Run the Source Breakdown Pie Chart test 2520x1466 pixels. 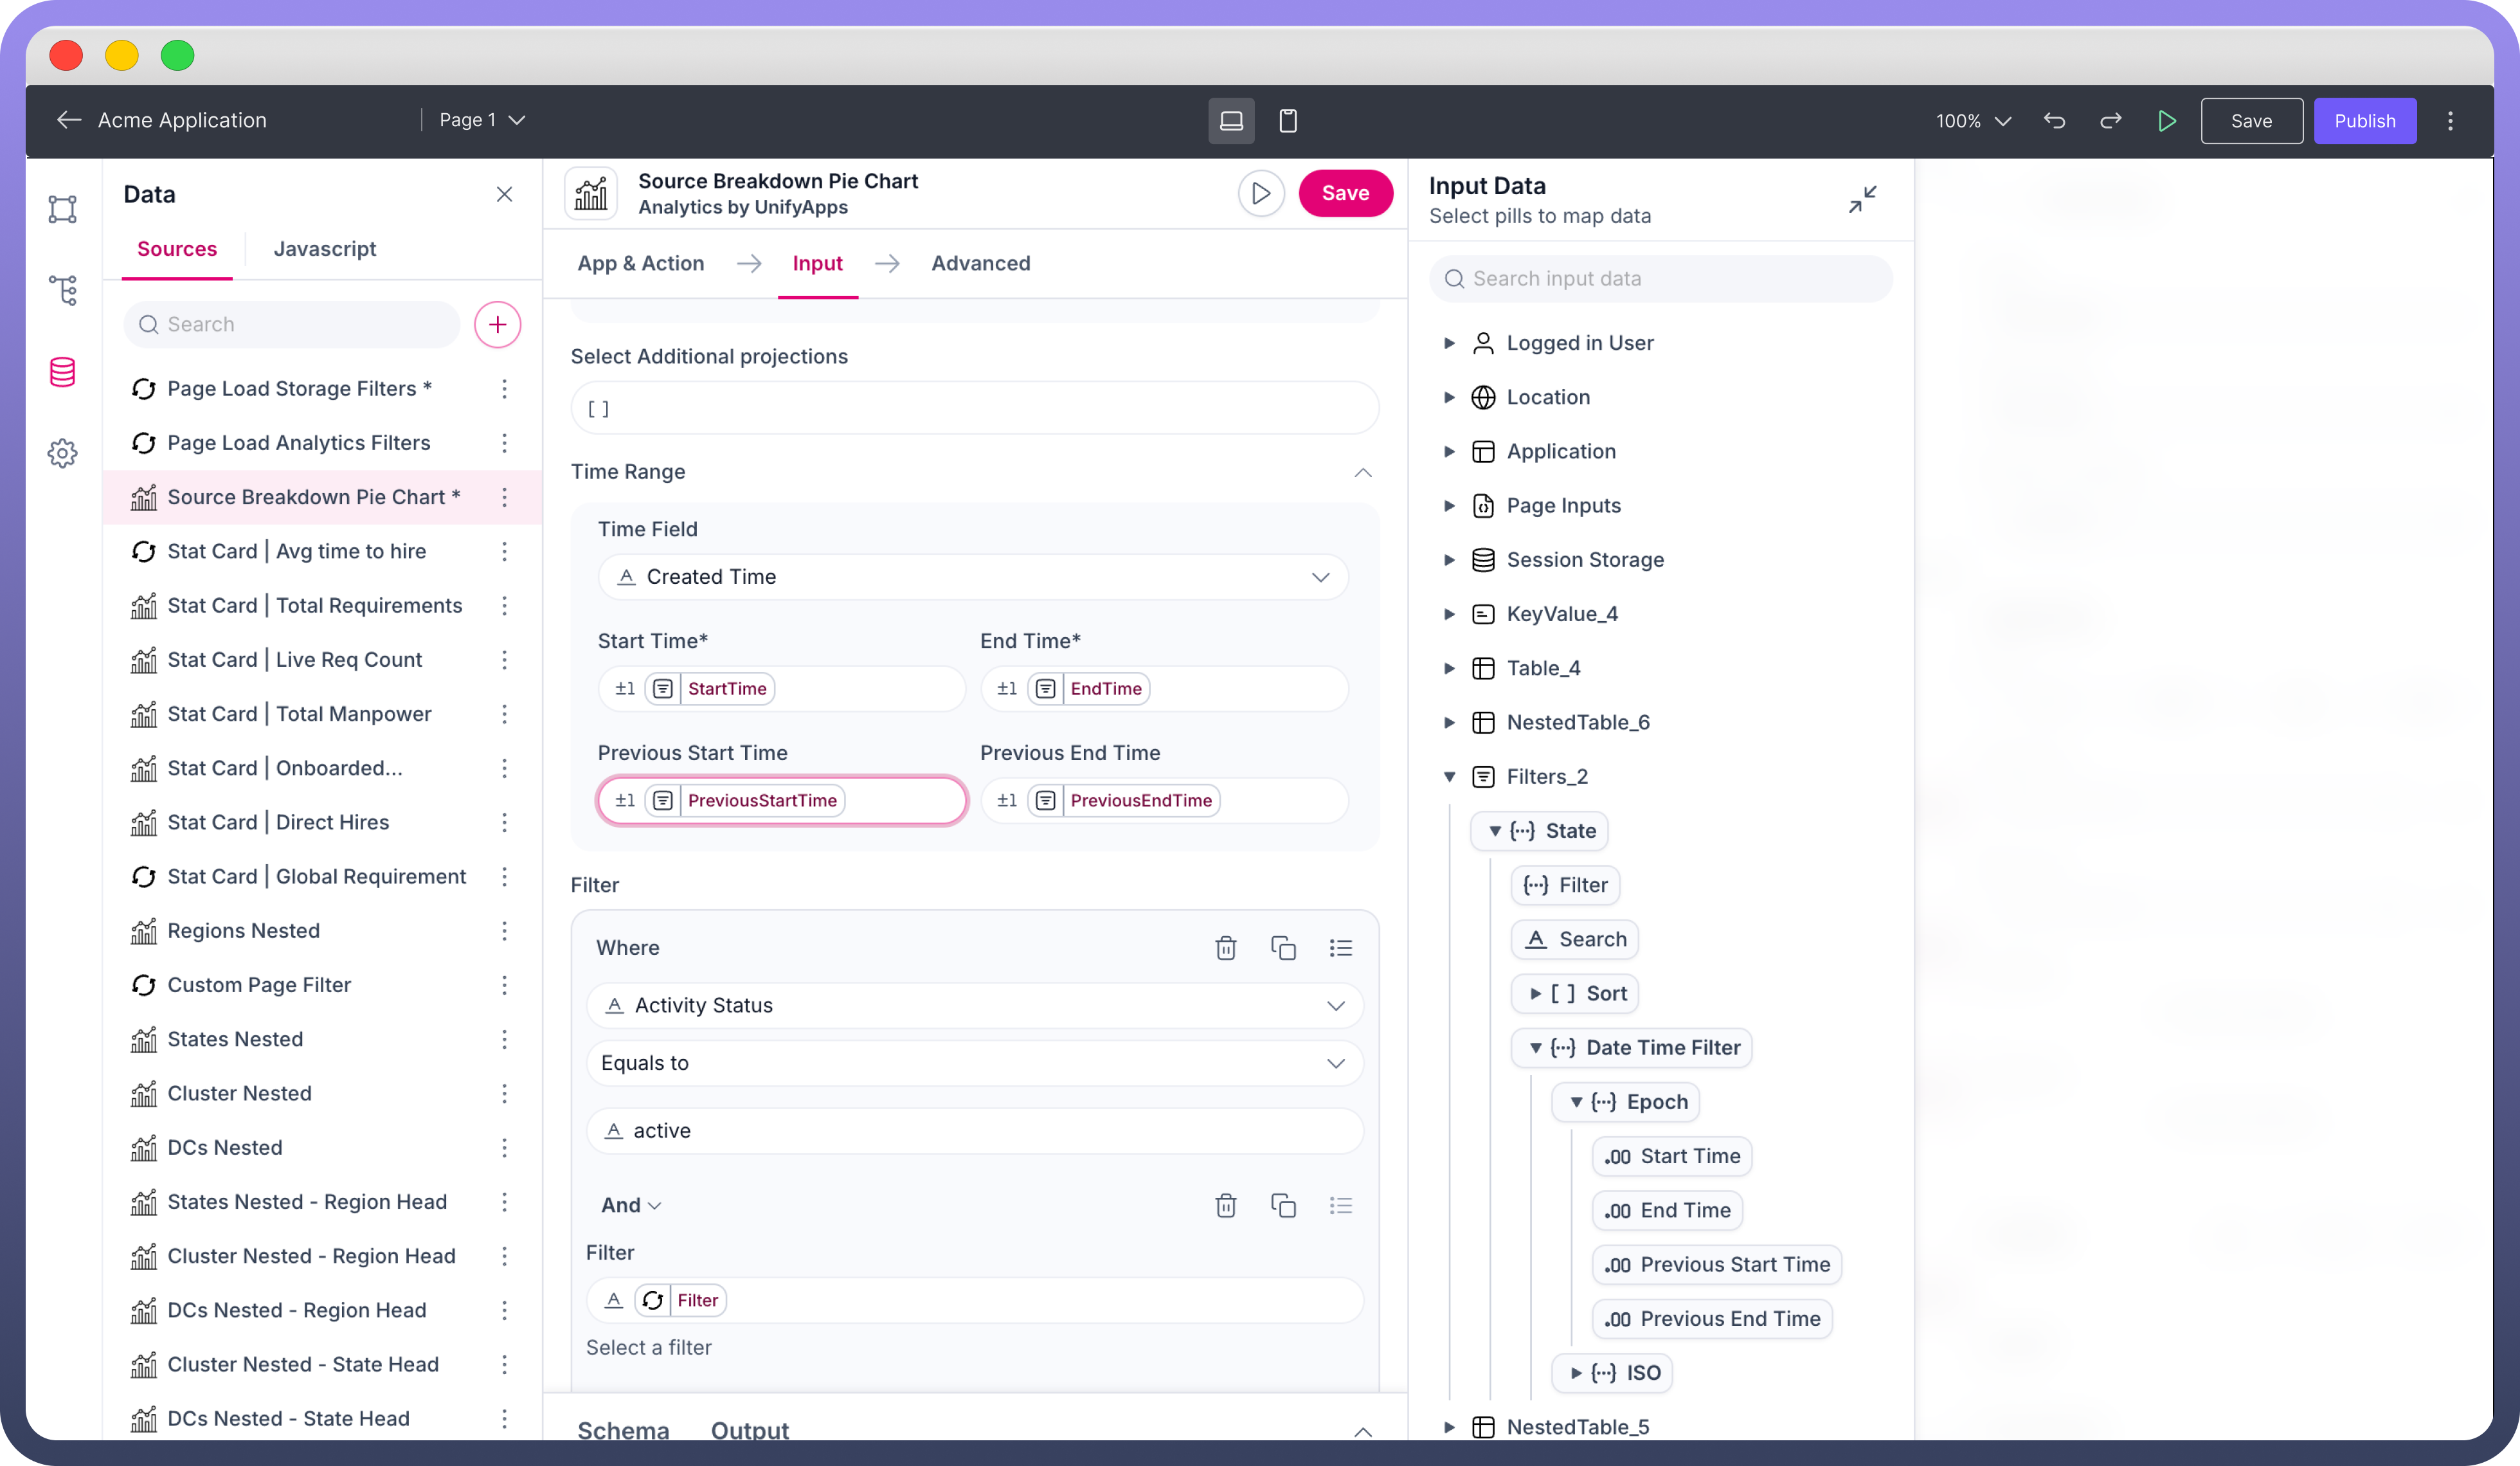[x=1260, y=193]
